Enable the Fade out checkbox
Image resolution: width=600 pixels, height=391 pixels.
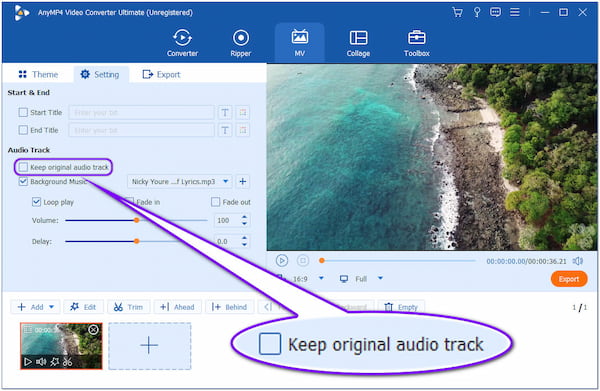215,202
